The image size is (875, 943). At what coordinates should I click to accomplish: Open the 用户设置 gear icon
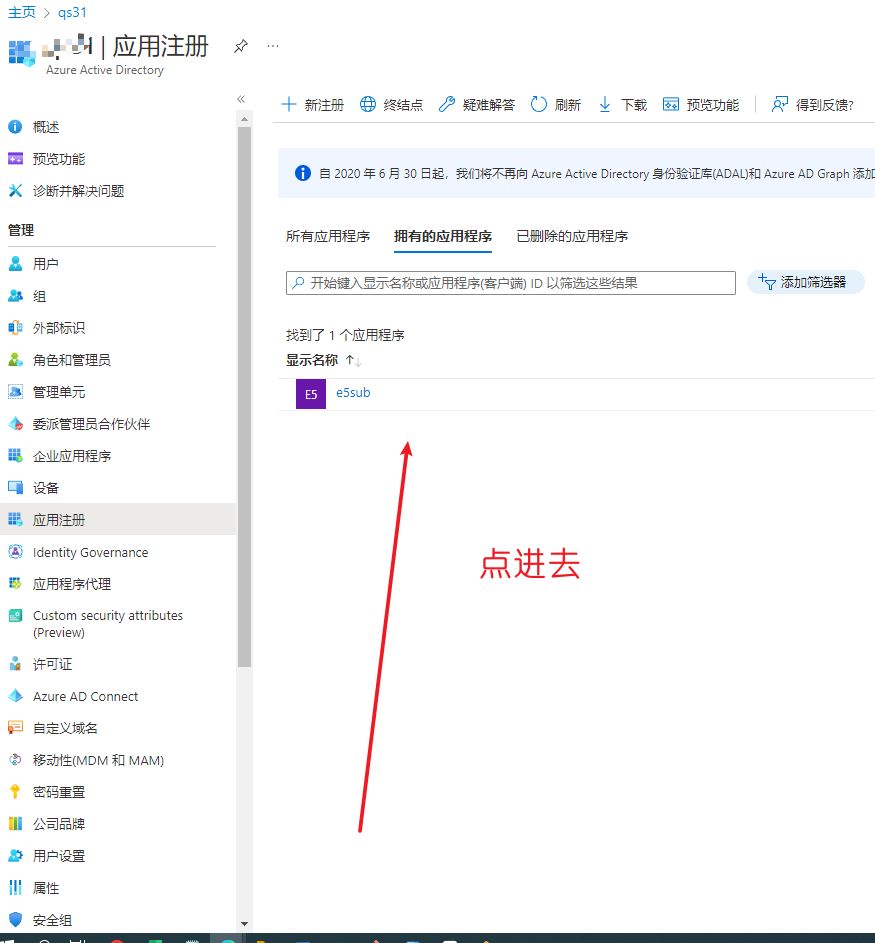15,855
